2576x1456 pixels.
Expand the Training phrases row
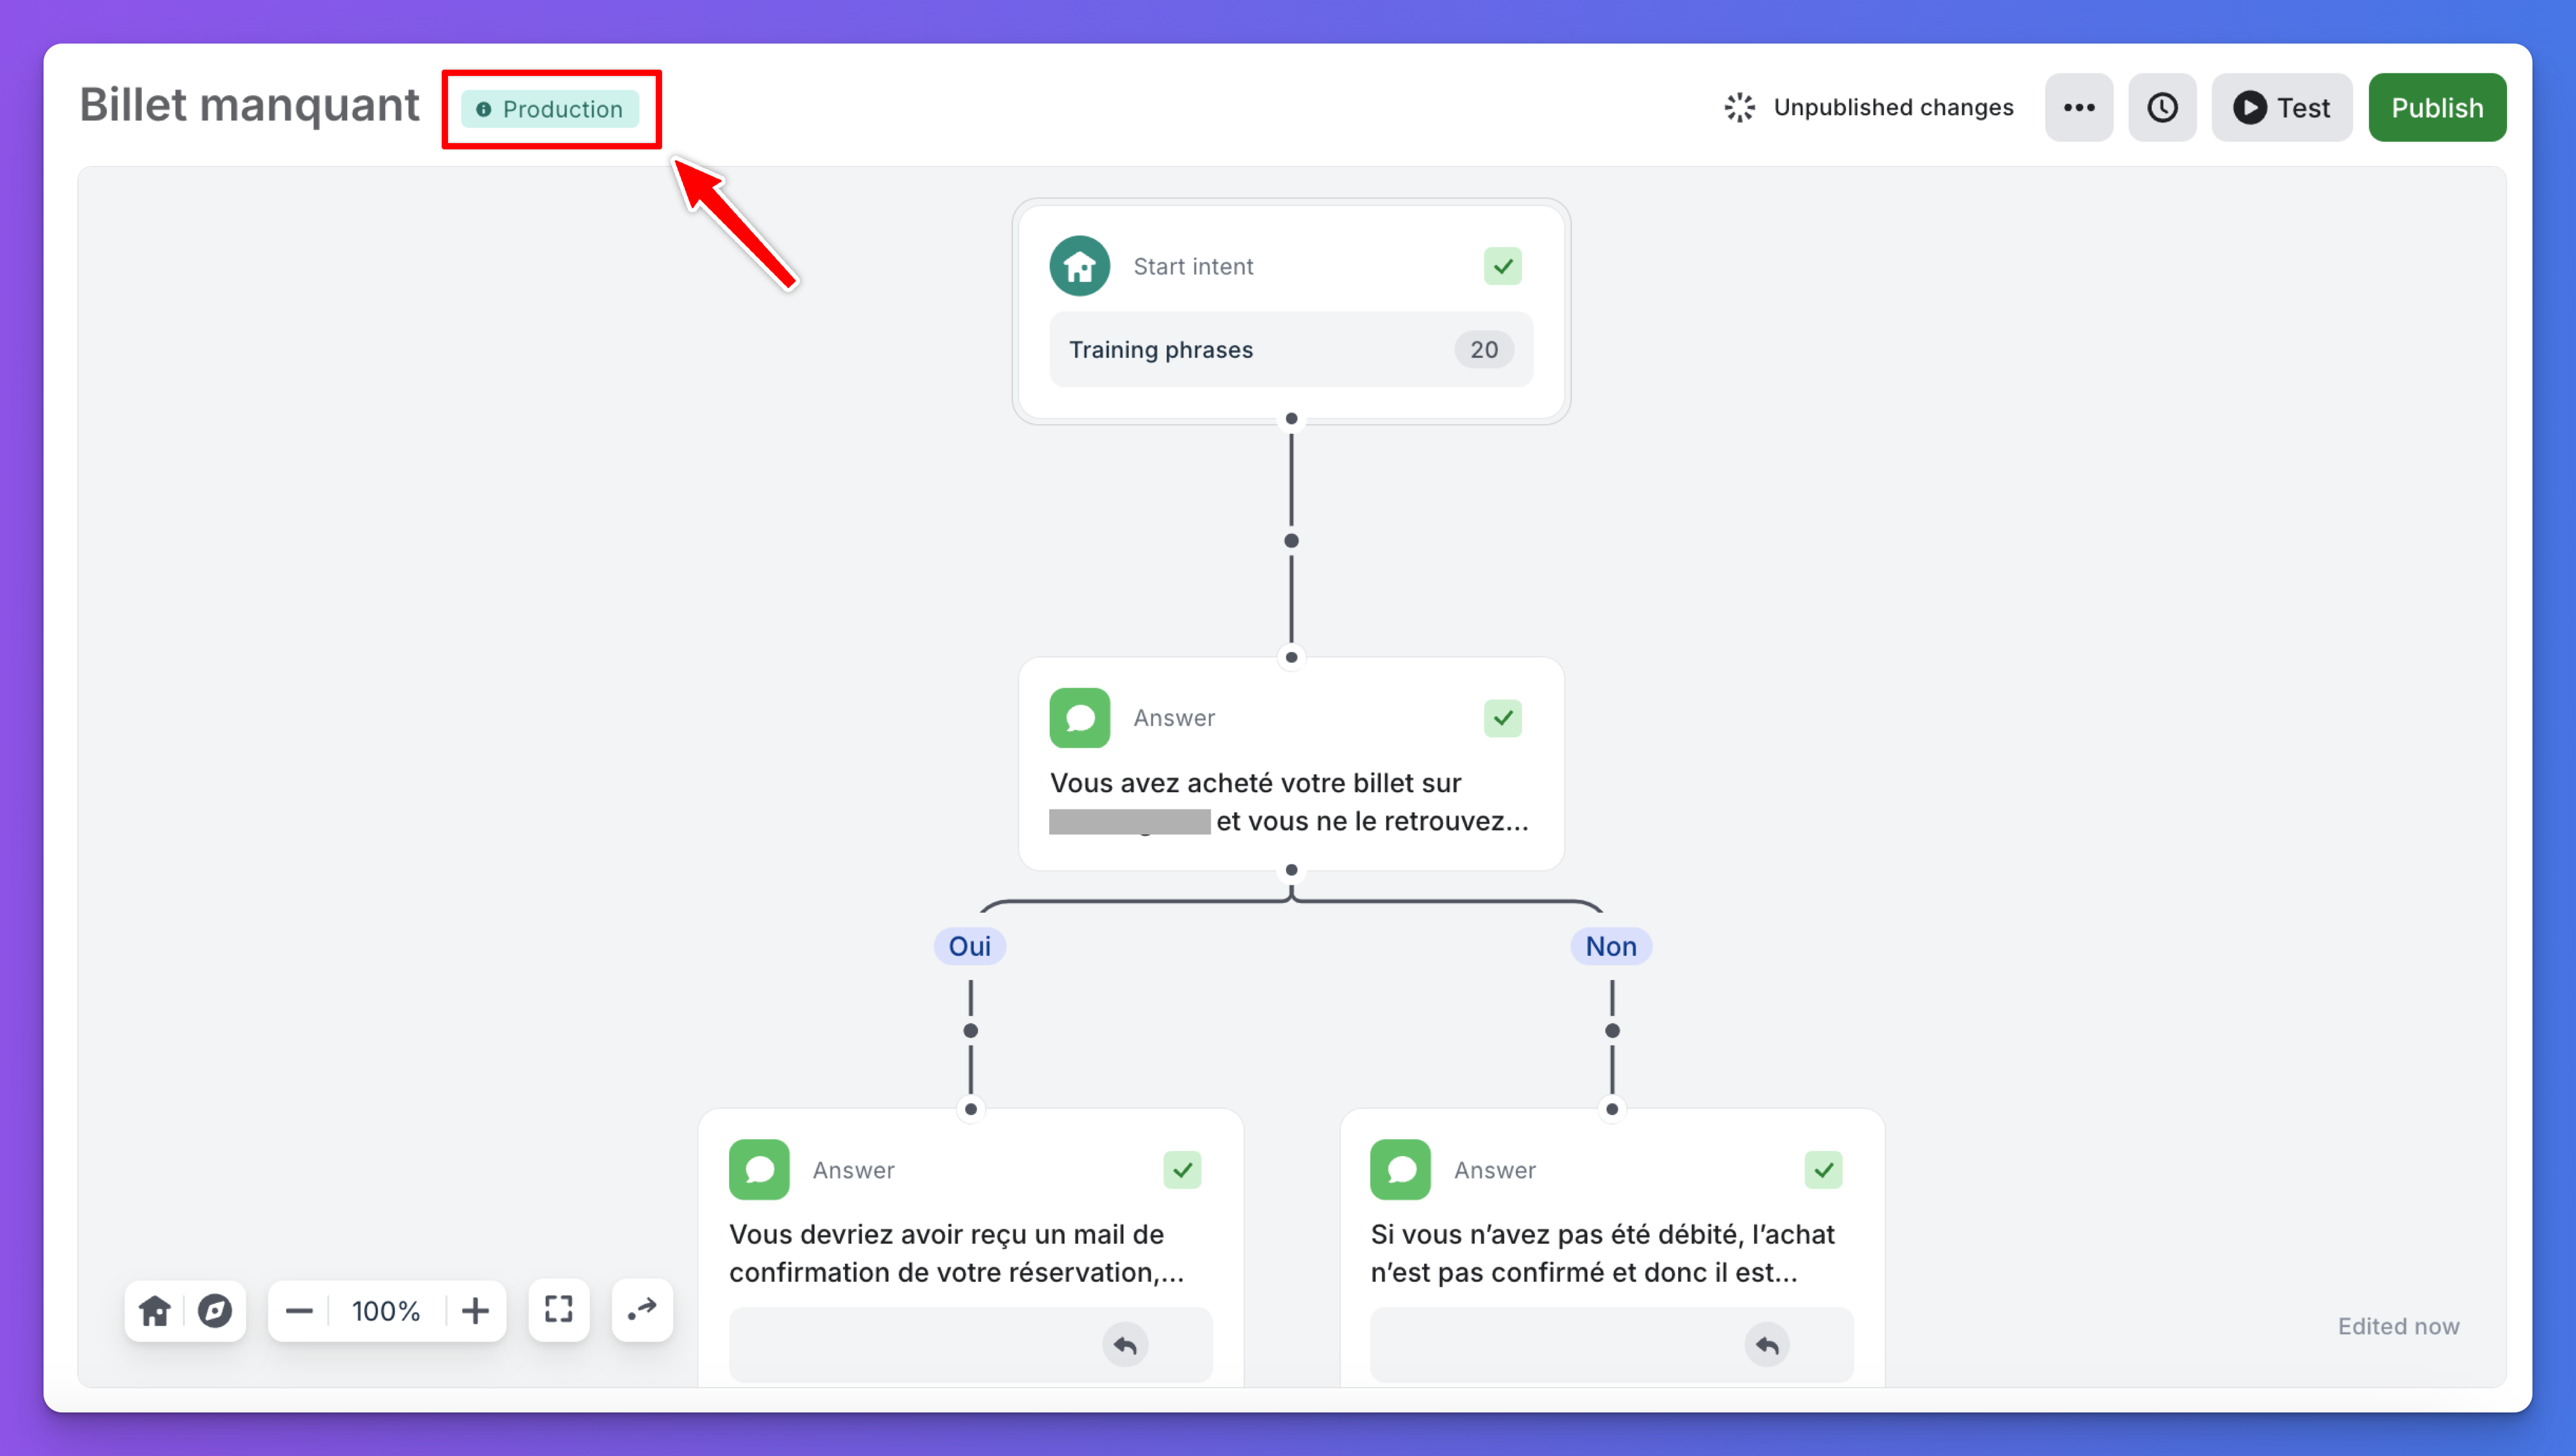[1290, 349]
